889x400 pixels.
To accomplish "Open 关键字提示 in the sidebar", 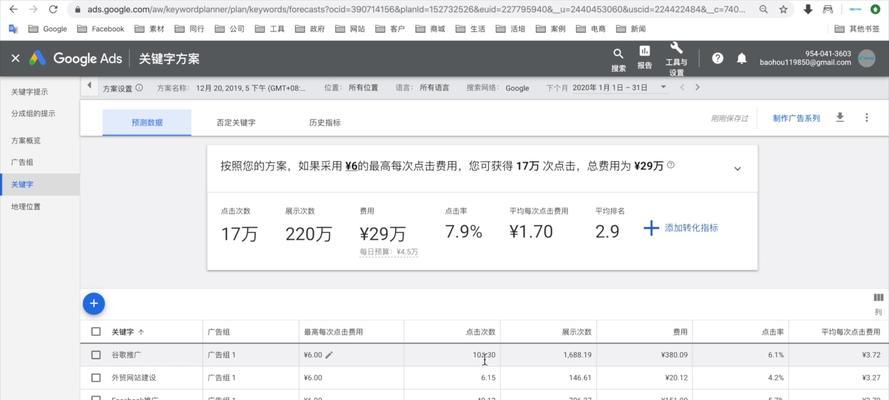I will (29, 92).
